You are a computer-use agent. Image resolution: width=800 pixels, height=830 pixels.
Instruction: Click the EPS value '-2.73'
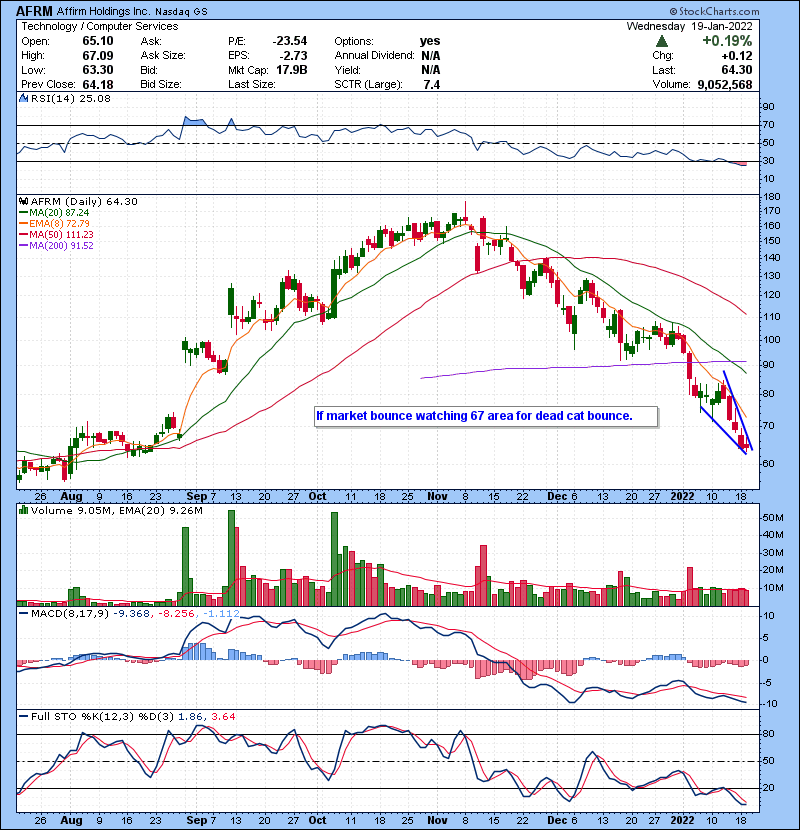[293, 55]
